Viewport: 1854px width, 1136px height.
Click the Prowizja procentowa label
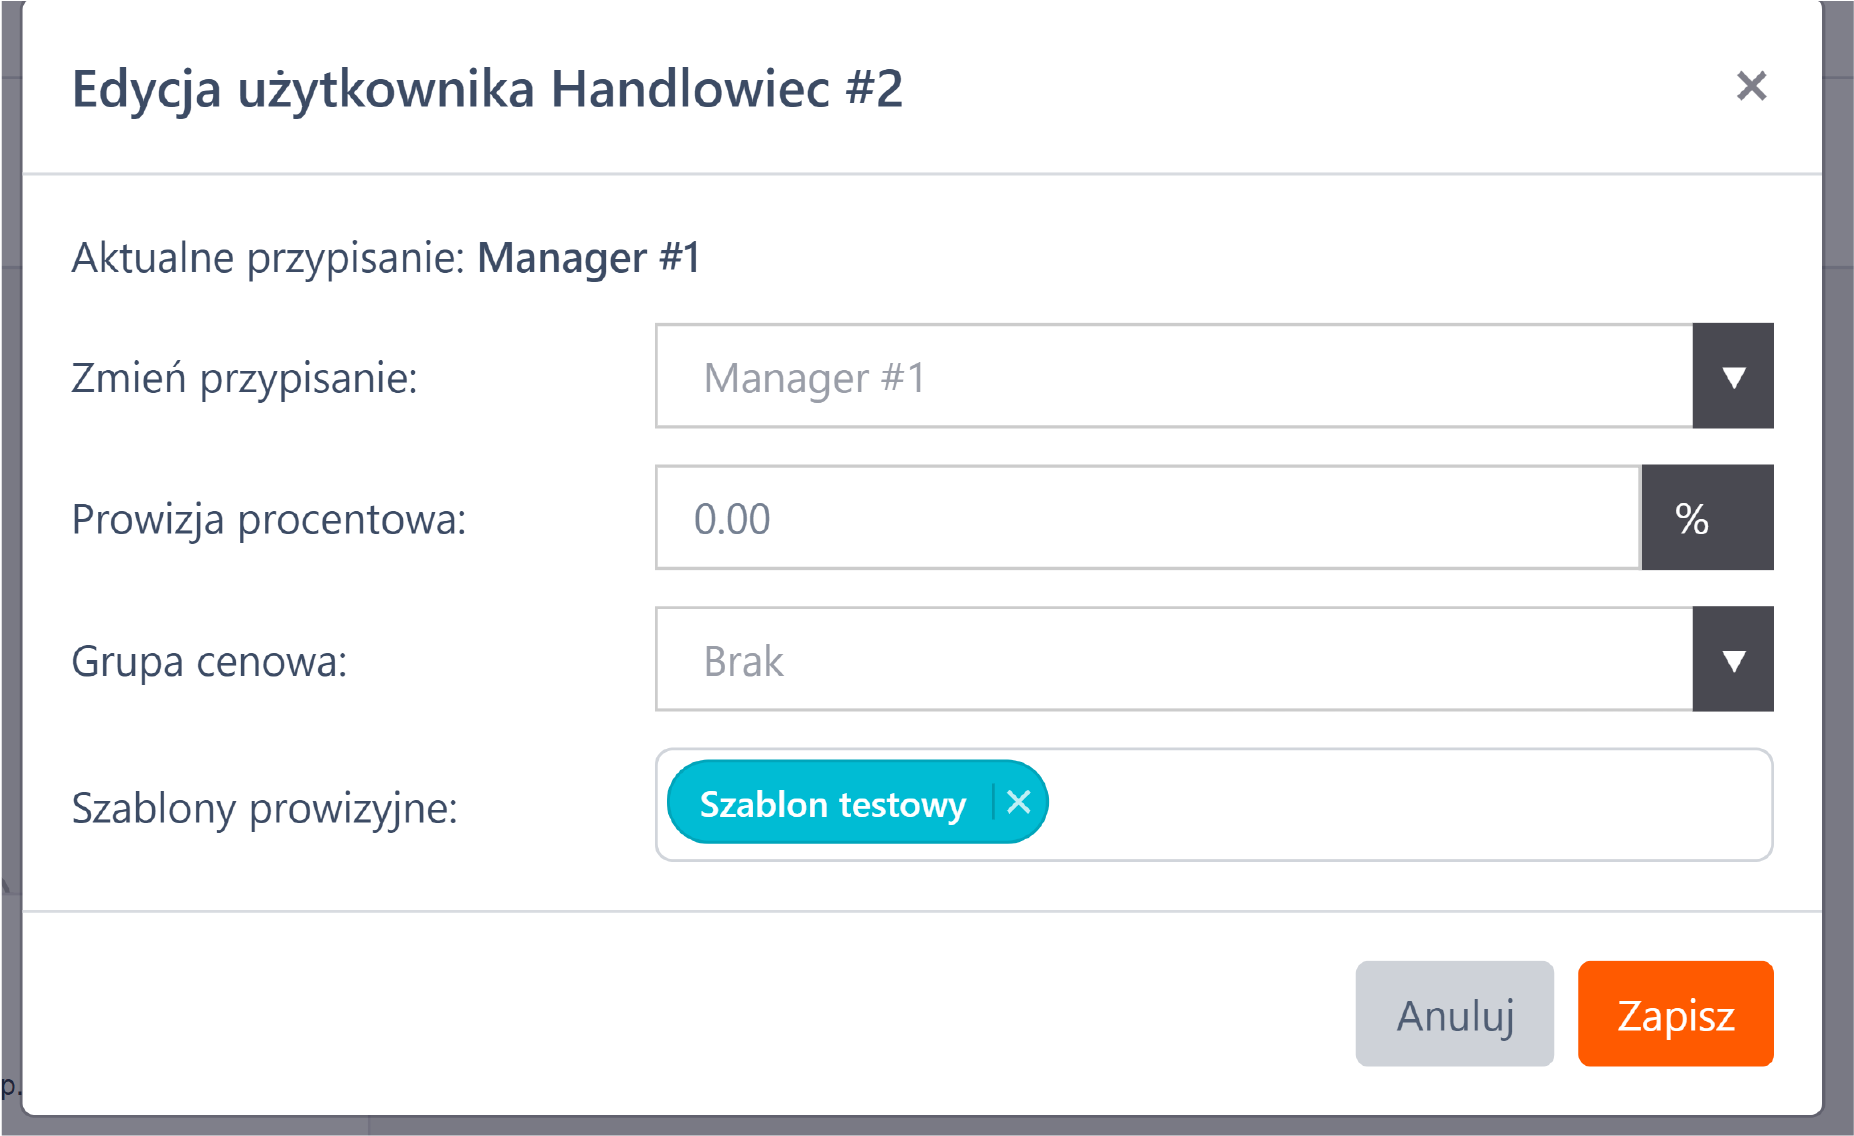coord(268,520)
